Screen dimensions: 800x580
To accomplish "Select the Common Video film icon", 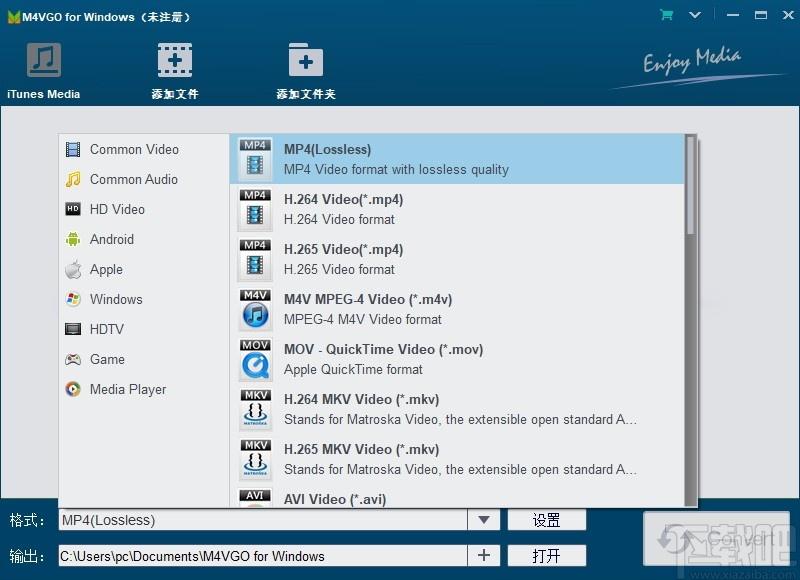I will coord(73,149).
